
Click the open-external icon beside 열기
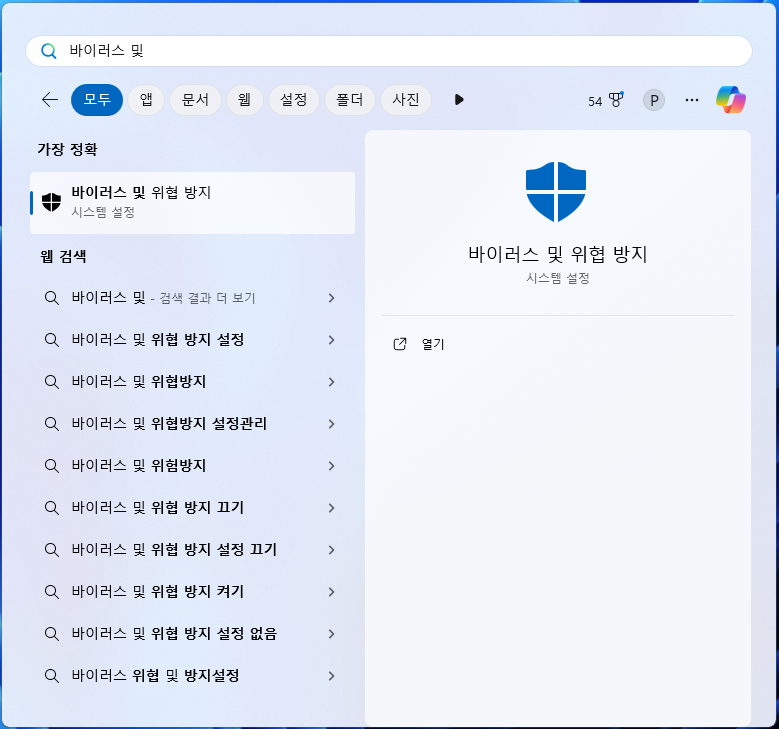tap(400, 344)
